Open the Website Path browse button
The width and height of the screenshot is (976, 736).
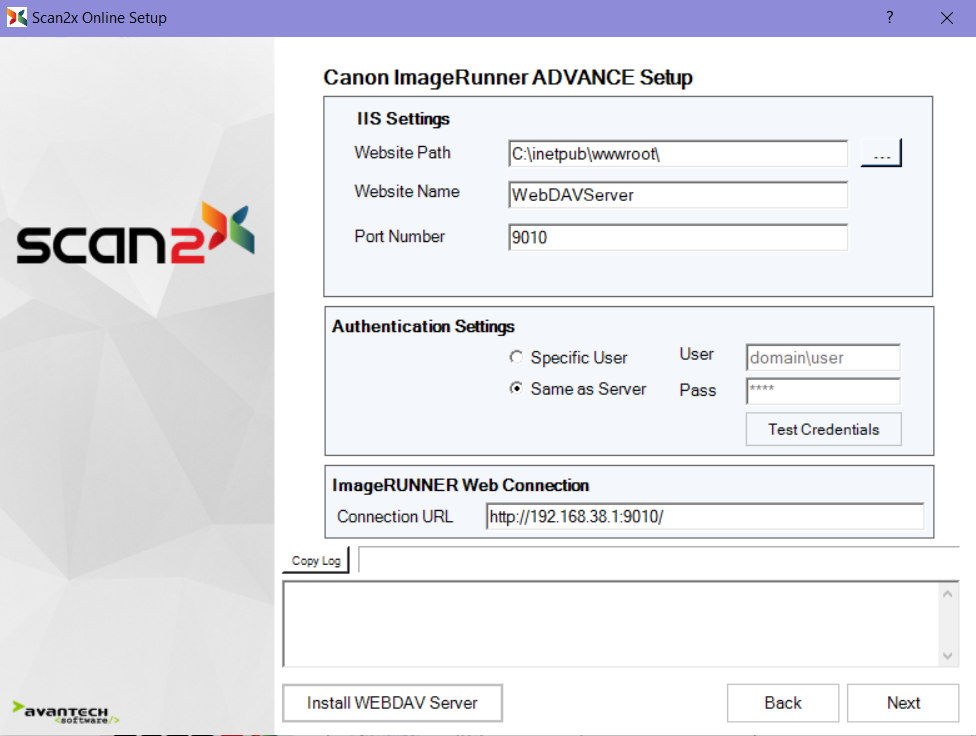tap(881, 154)
